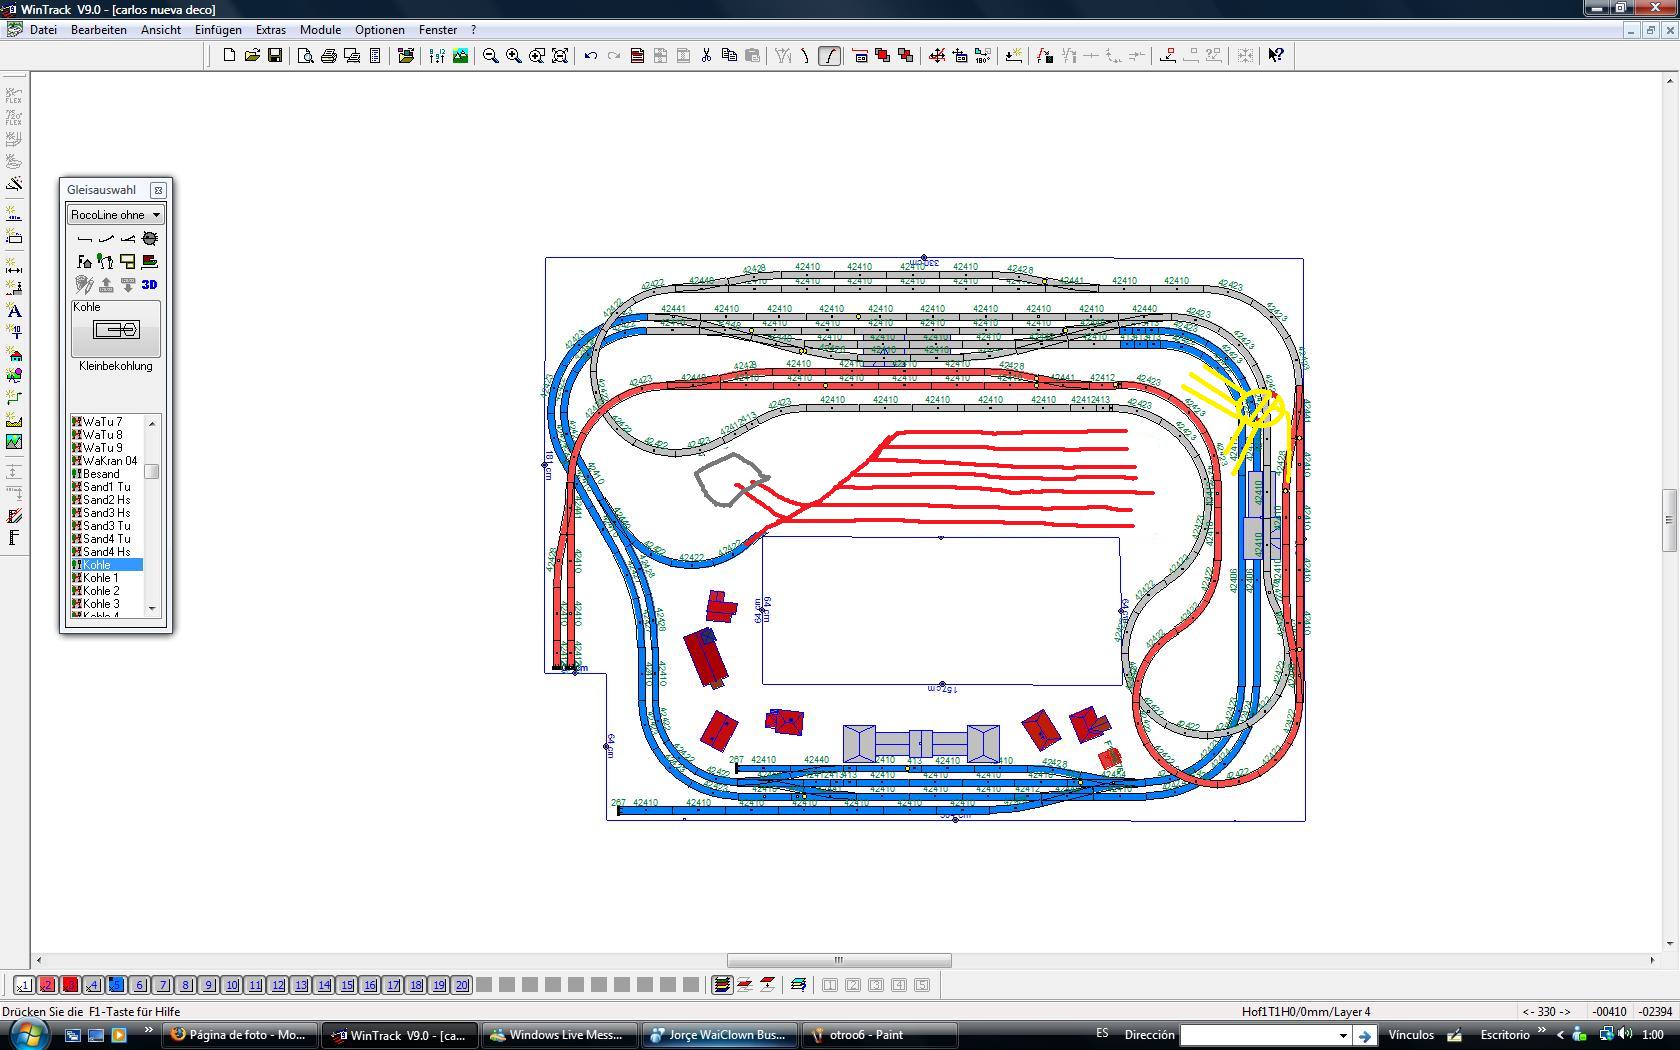The width and height of the screenshot is (1680, 1050).
Task: Select the curved track icon in Gleisauswahl
Action: [x=106, y=239]
